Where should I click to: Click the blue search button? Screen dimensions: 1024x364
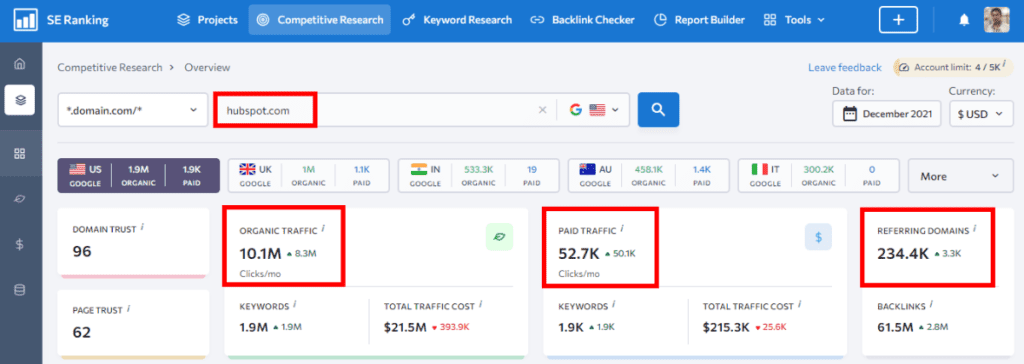(658, 110)
